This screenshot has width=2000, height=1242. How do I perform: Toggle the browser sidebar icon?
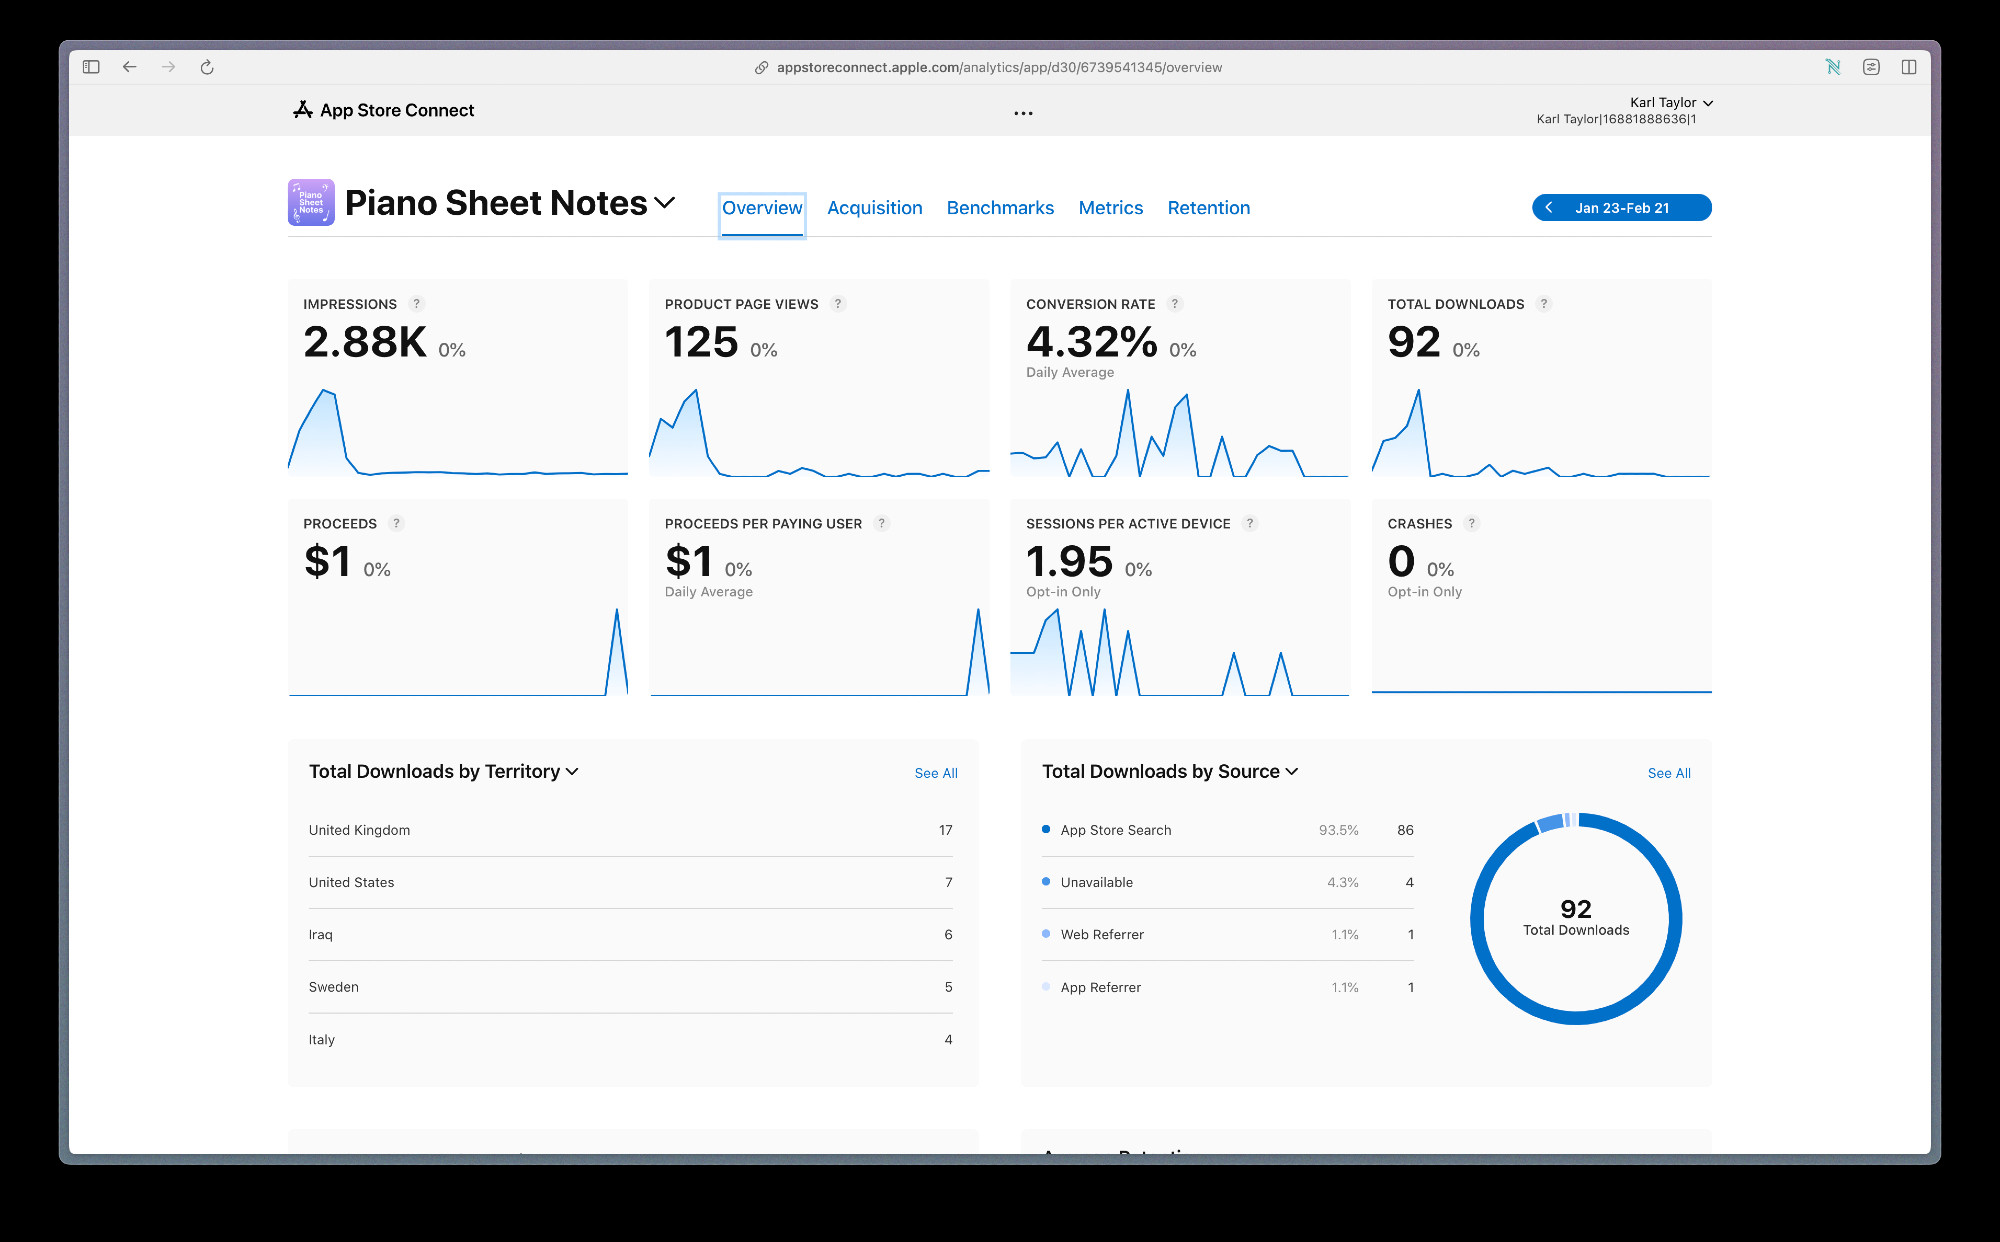pos(91,67)
